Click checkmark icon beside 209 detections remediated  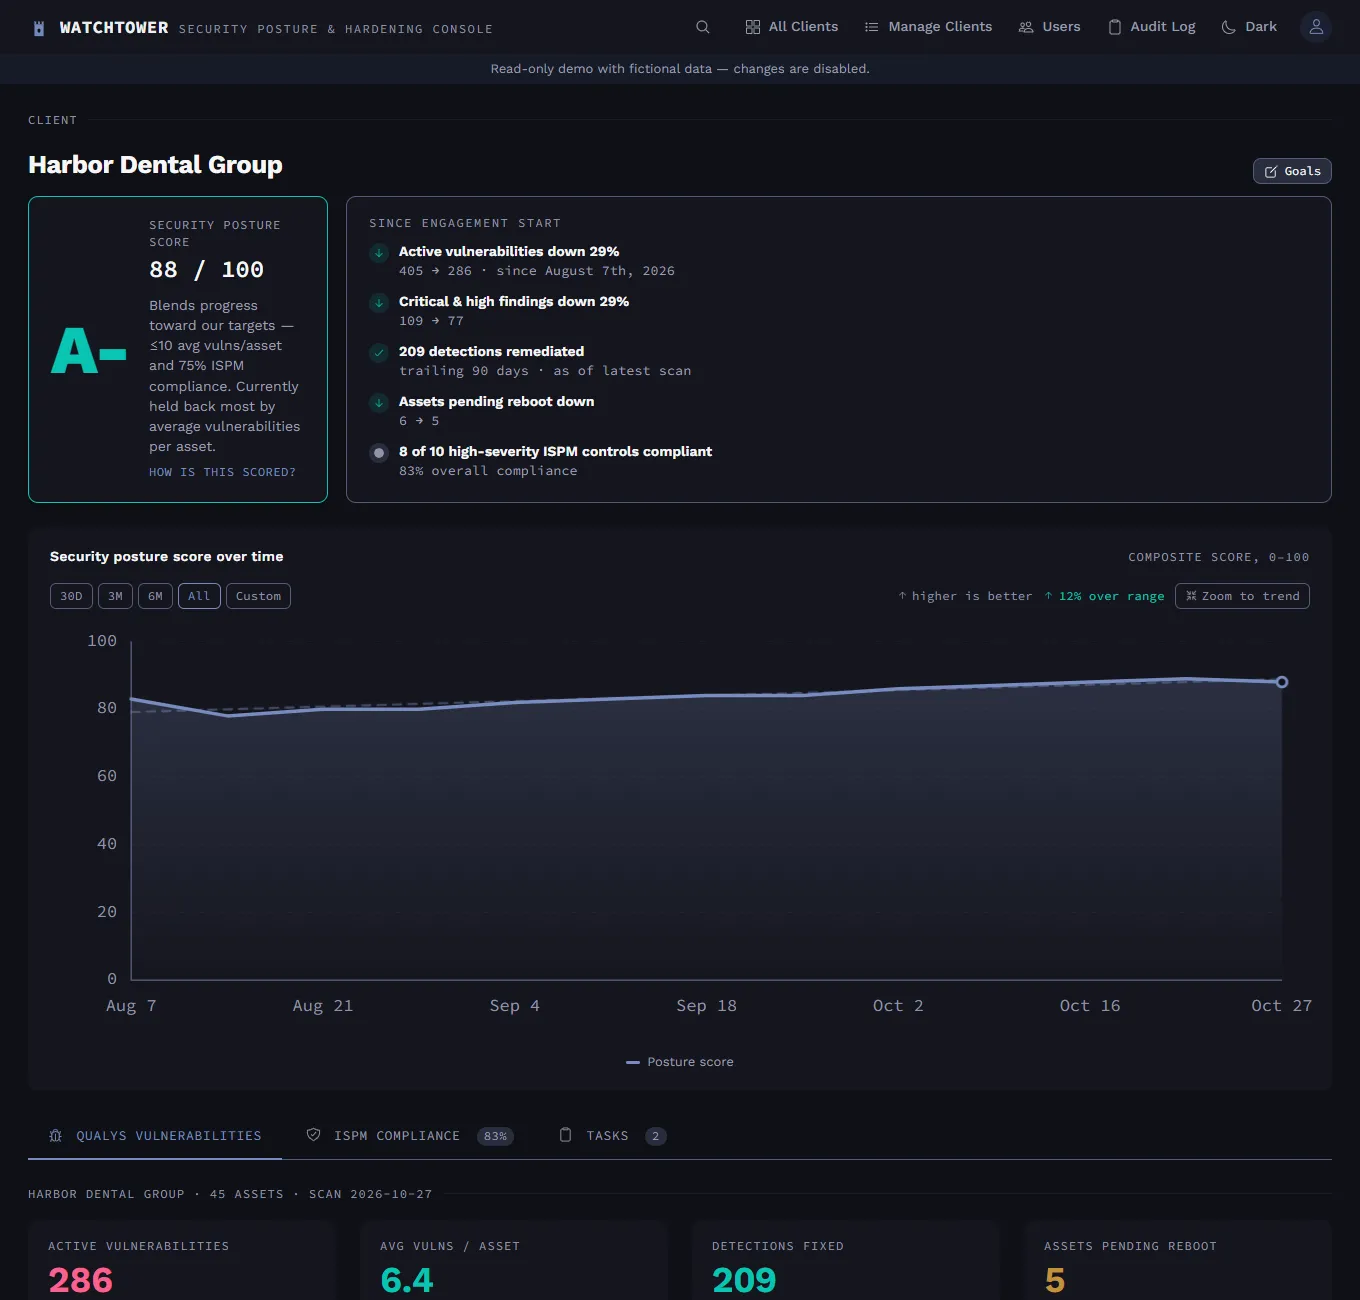(x=379, y=353)
